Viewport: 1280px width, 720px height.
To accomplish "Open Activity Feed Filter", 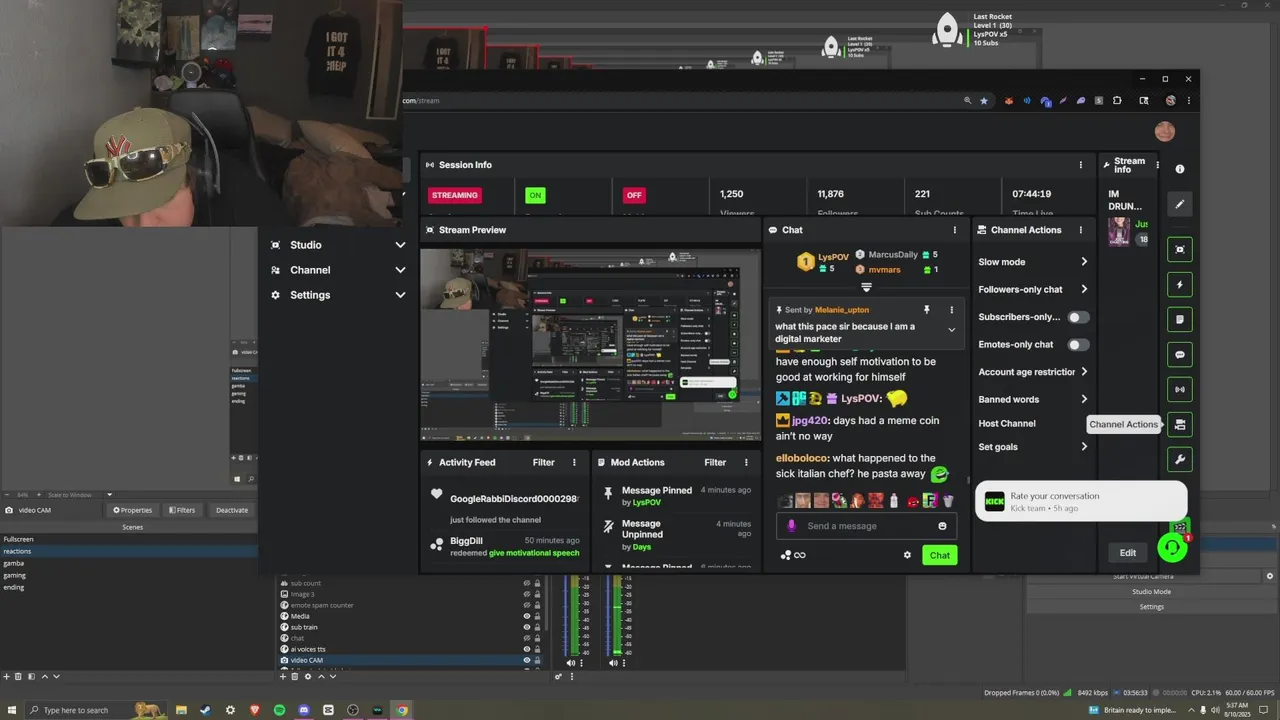I will 543,463.
